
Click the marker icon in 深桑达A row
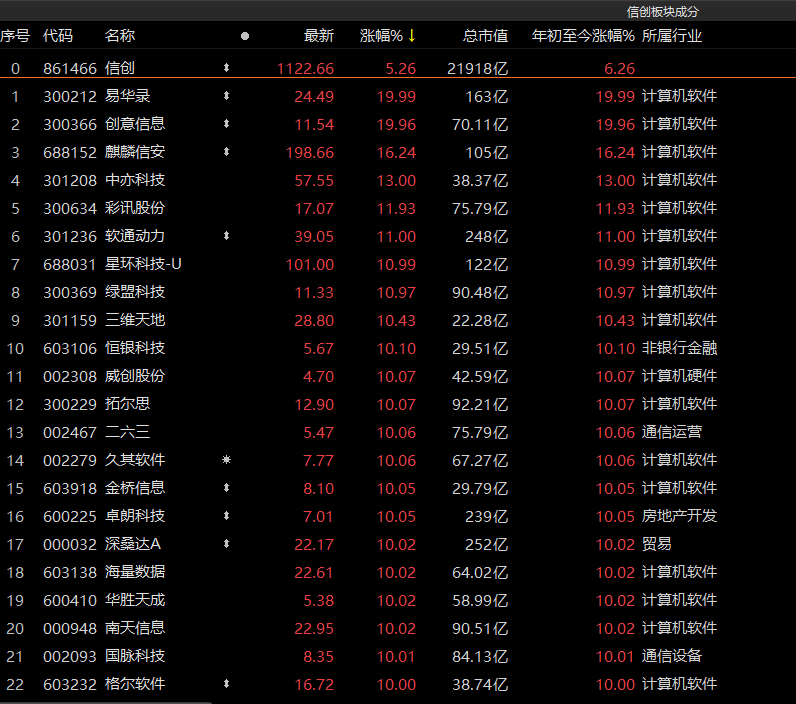[x=226, y=544]
